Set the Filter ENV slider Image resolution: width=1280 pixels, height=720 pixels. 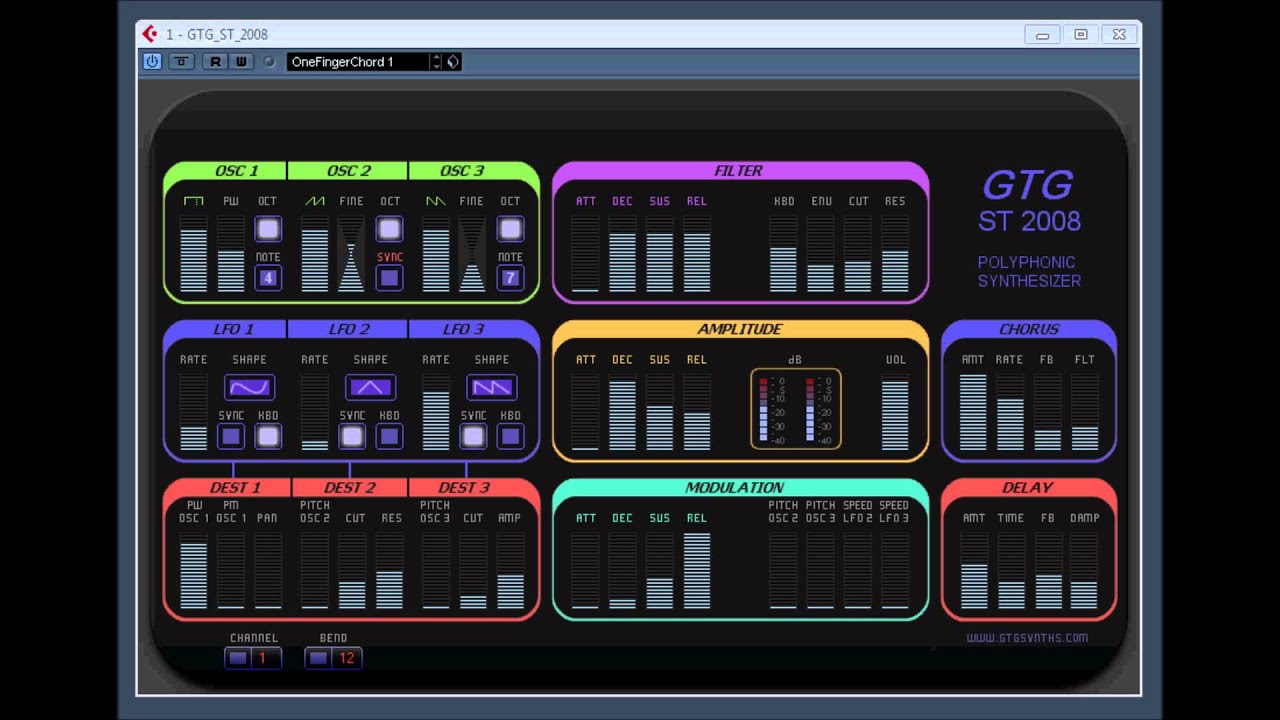(x=821, y=254)
